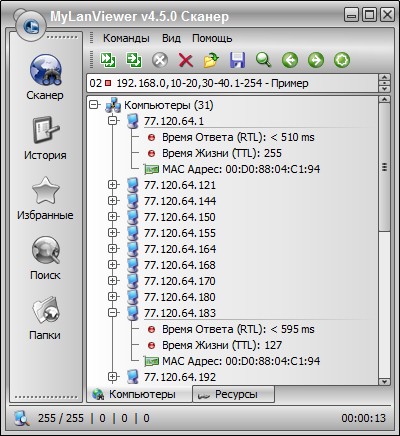The width and height of the screenshot is (400, 436).
Task: Select the 77.120.64.1 tree entry
Action: [174, 121]
